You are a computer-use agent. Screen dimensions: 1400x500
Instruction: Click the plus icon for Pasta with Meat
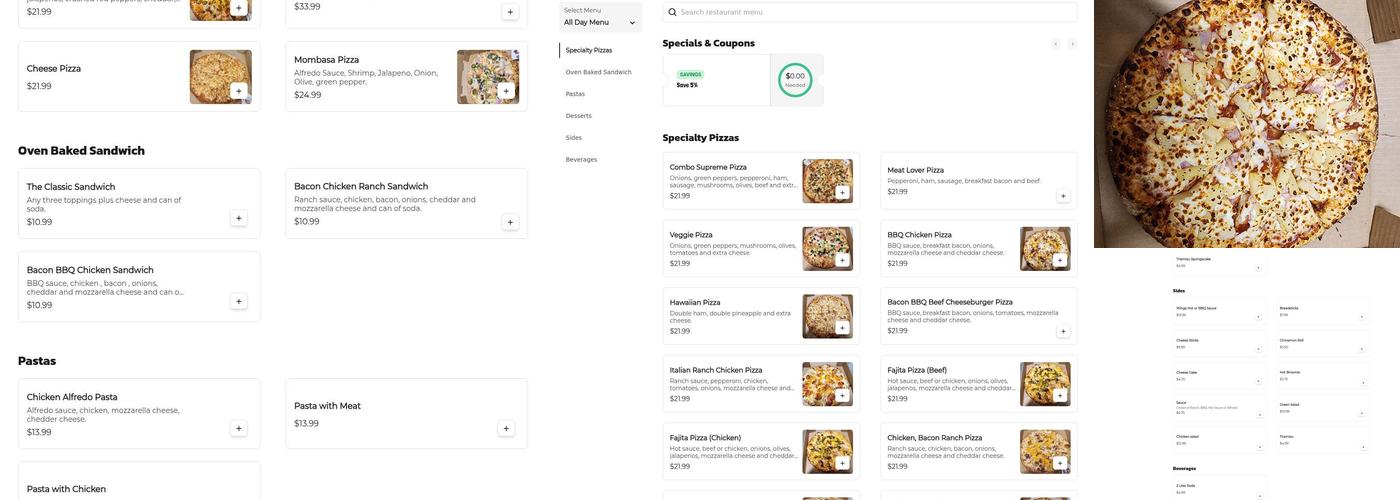pyautogui.click(x=506, y=428)
